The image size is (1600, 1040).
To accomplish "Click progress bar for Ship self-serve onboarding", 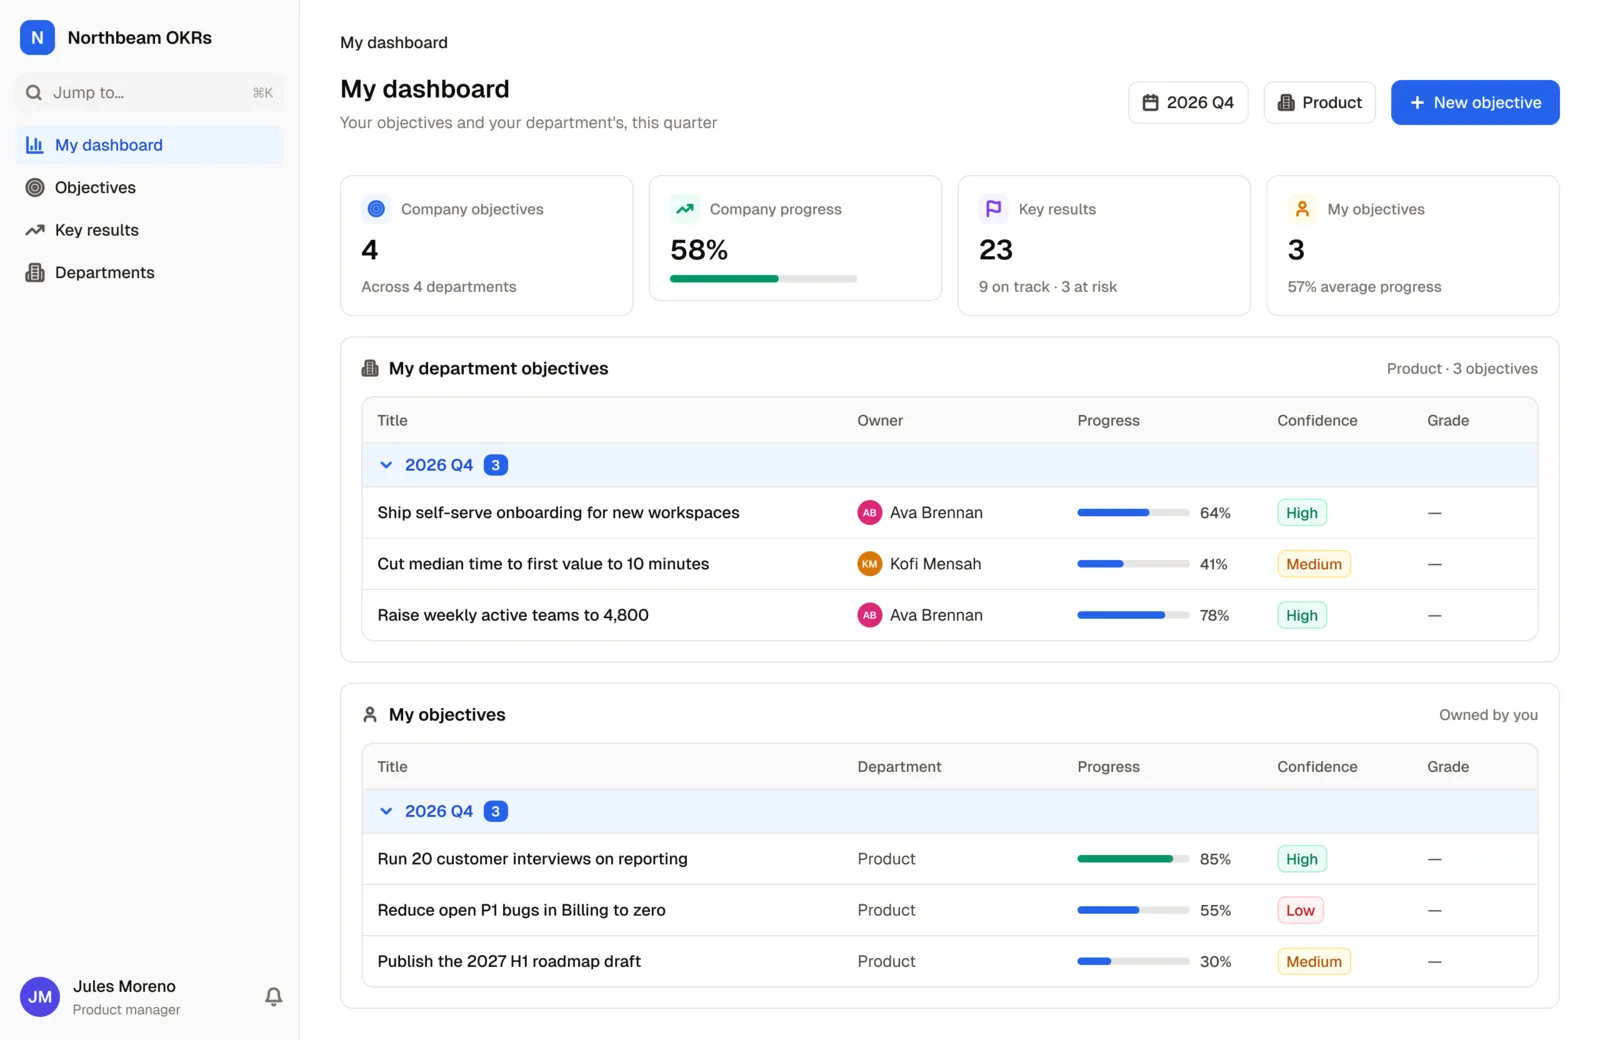I will (x=1133, y=513).
